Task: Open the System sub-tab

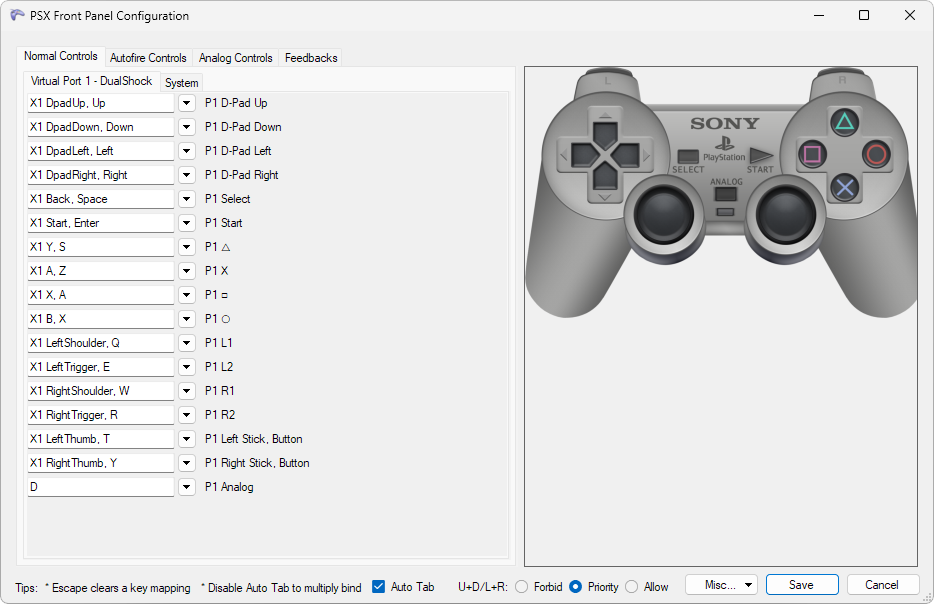Action: (x=182, y=83)
